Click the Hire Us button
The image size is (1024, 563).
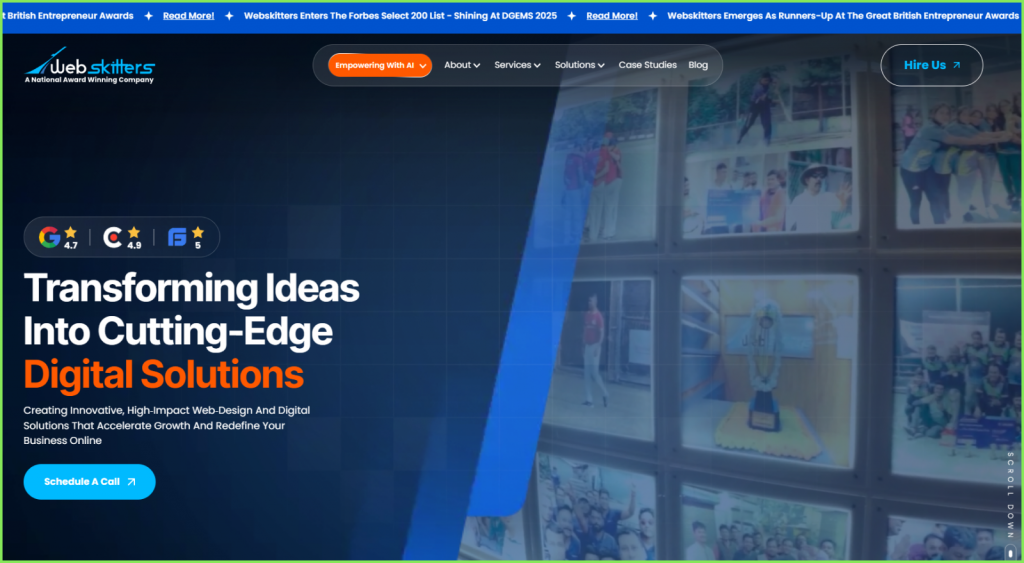tap(932, 65)
